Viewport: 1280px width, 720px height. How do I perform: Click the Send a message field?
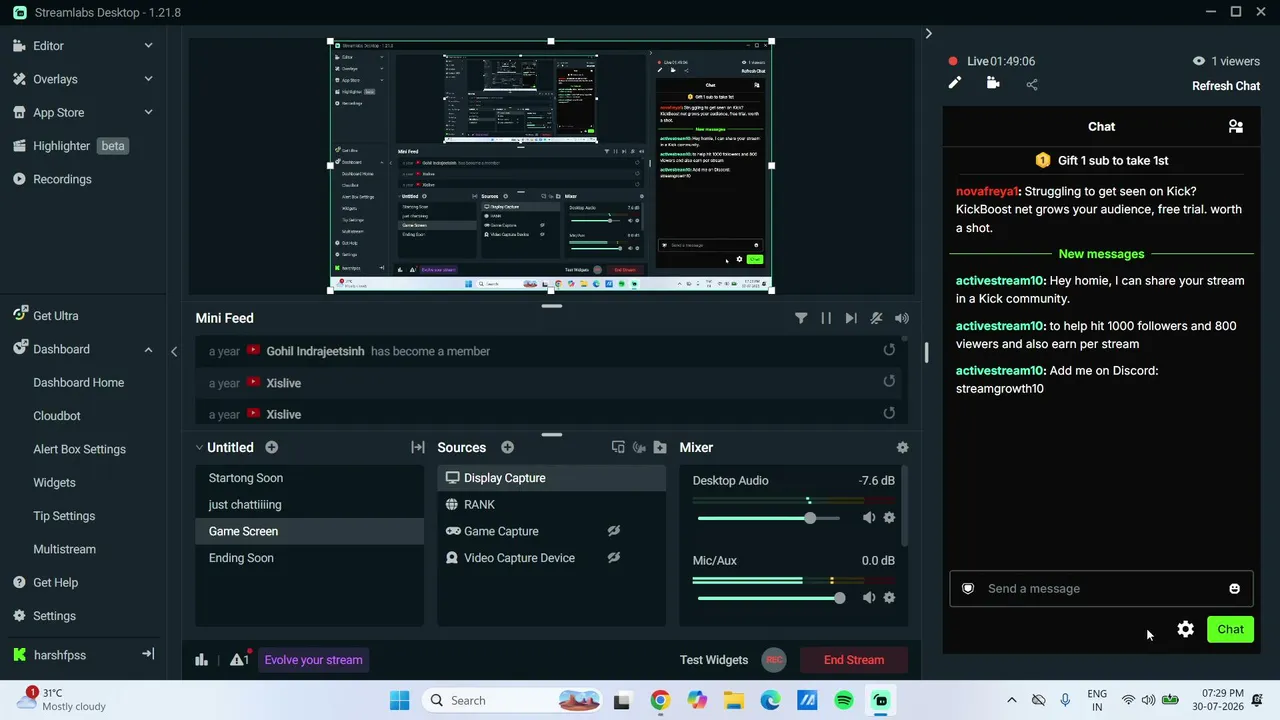coord(1100,588)
